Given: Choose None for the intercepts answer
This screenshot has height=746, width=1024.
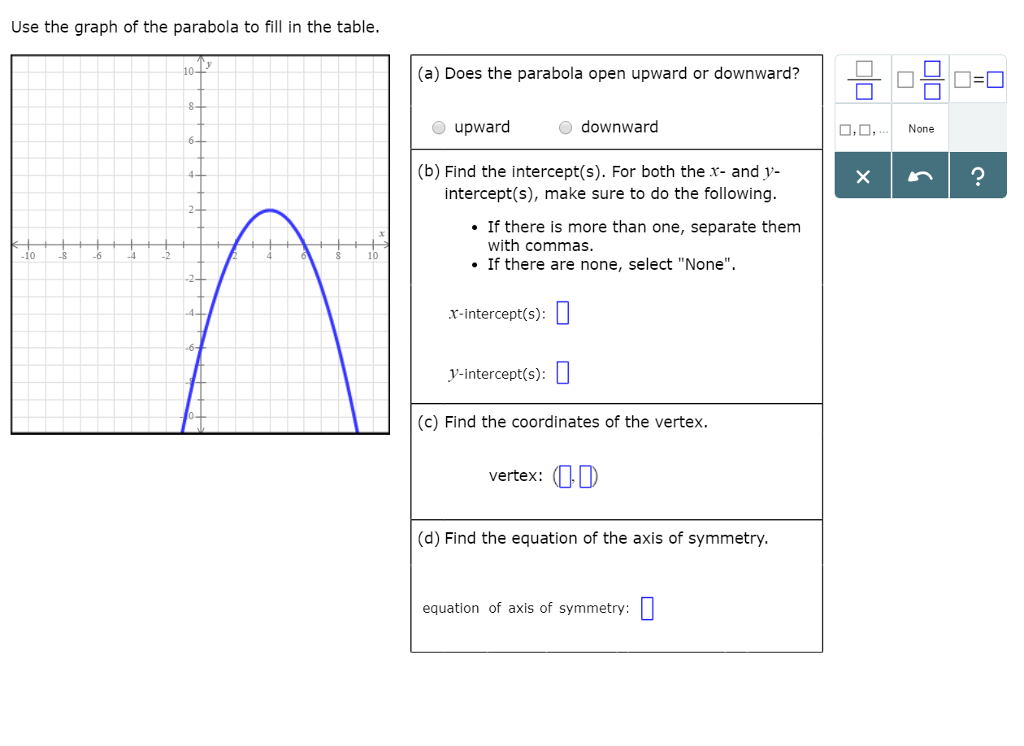Looking at the screenshot, I should click(x=920, y=128).
